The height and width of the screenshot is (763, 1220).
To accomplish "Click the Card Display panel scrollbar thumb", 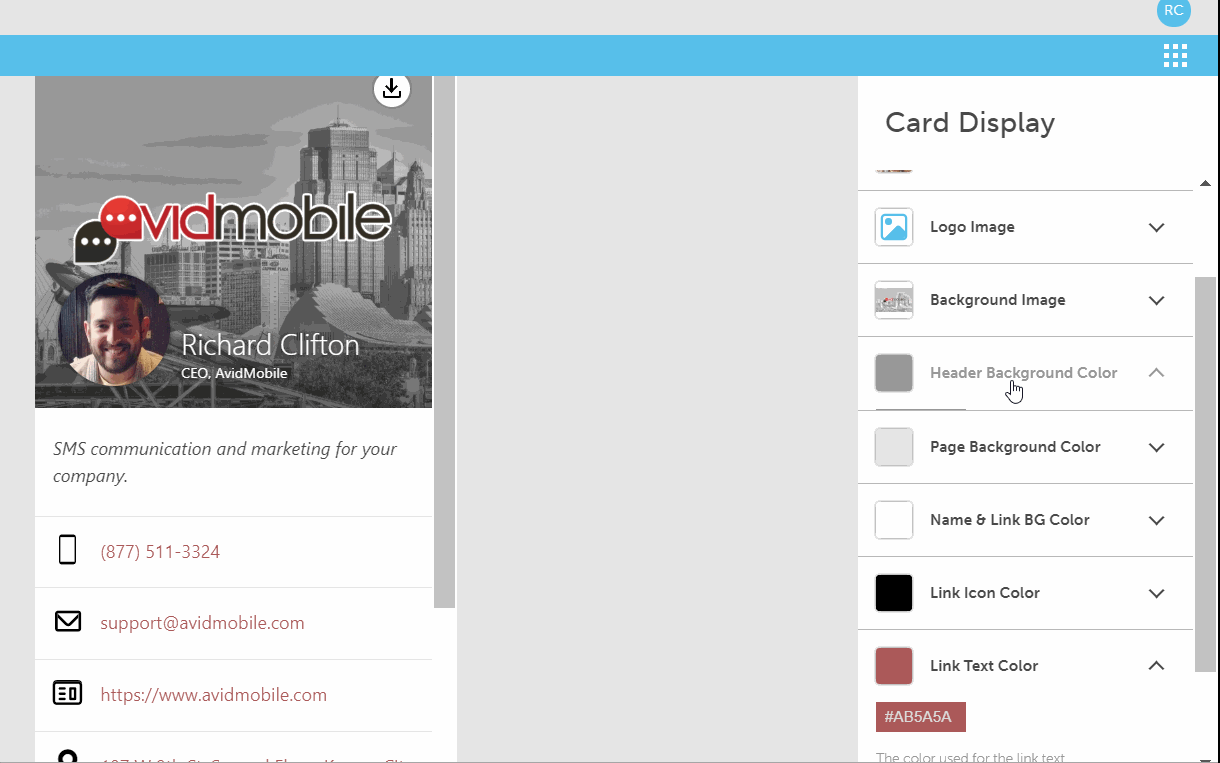I will (x=1206, y=475).
